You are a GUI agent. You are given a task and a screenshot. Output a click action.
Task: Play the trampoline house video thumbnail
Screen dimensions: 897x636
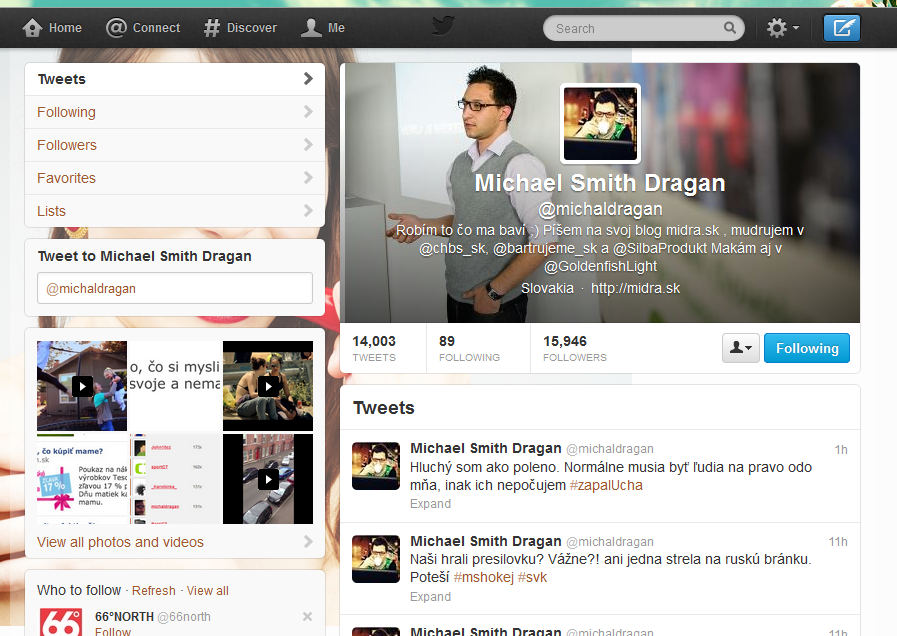click(x=82, y=386)
